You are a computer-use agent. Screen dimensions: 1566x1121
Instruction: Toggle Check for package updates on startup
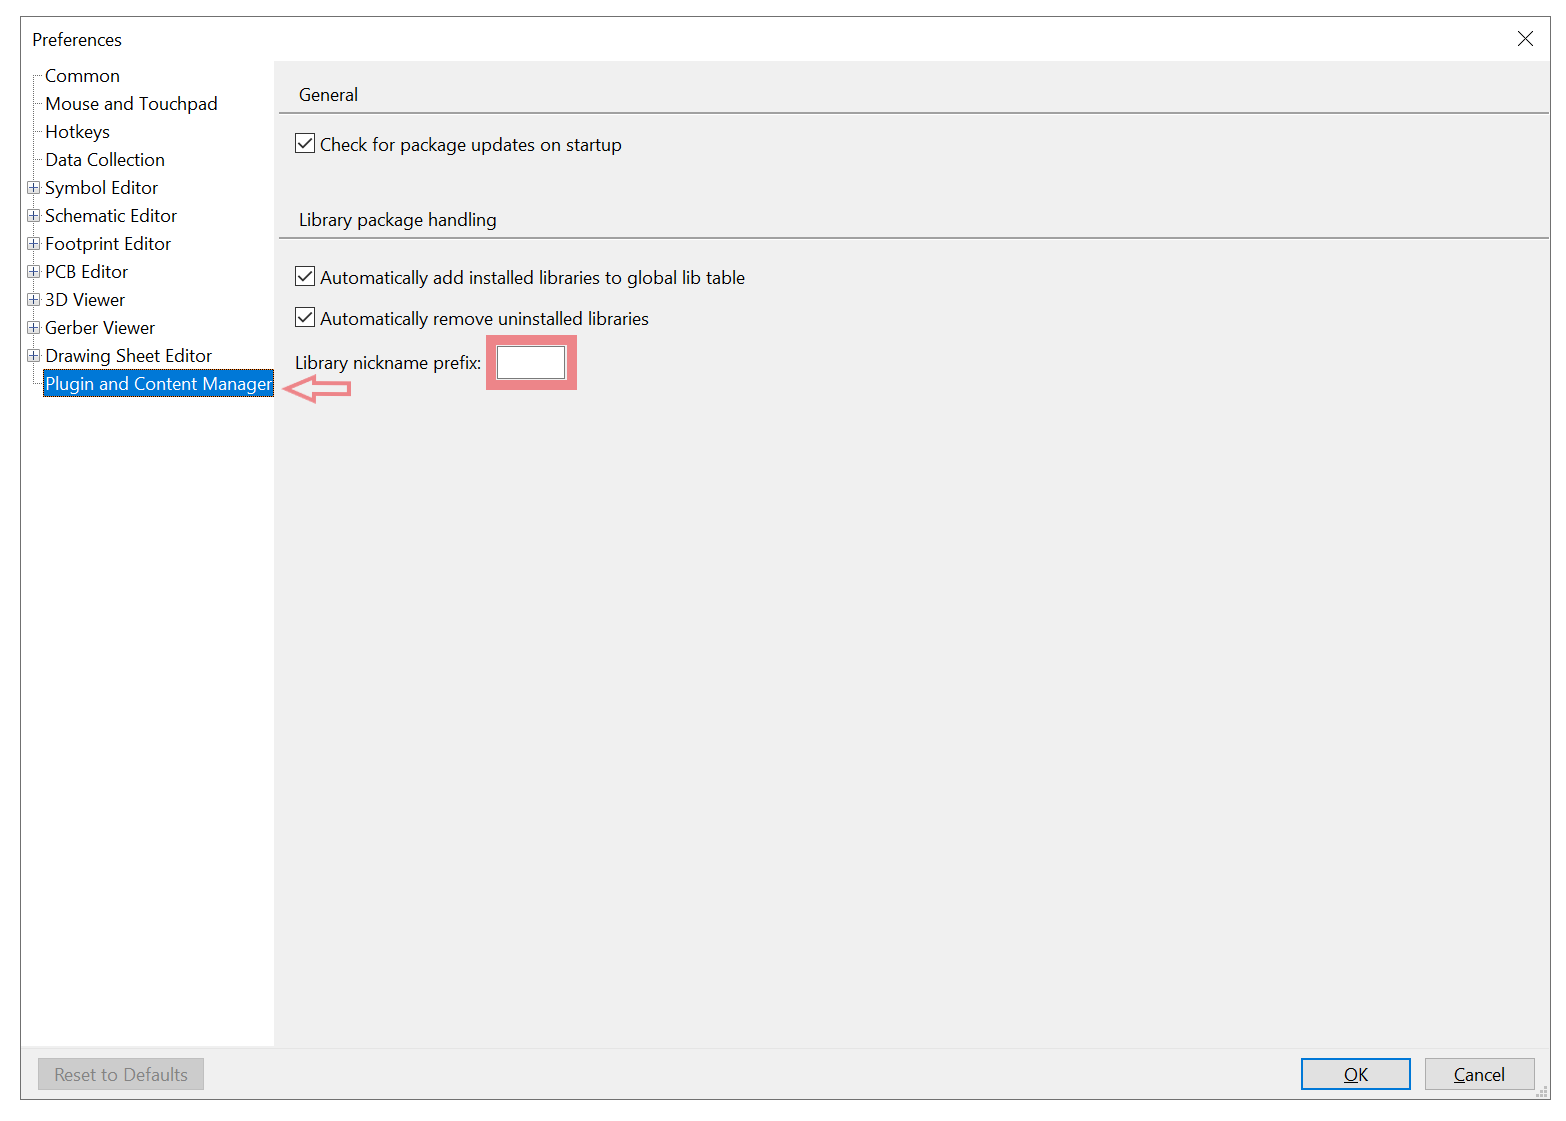(305, 144)
